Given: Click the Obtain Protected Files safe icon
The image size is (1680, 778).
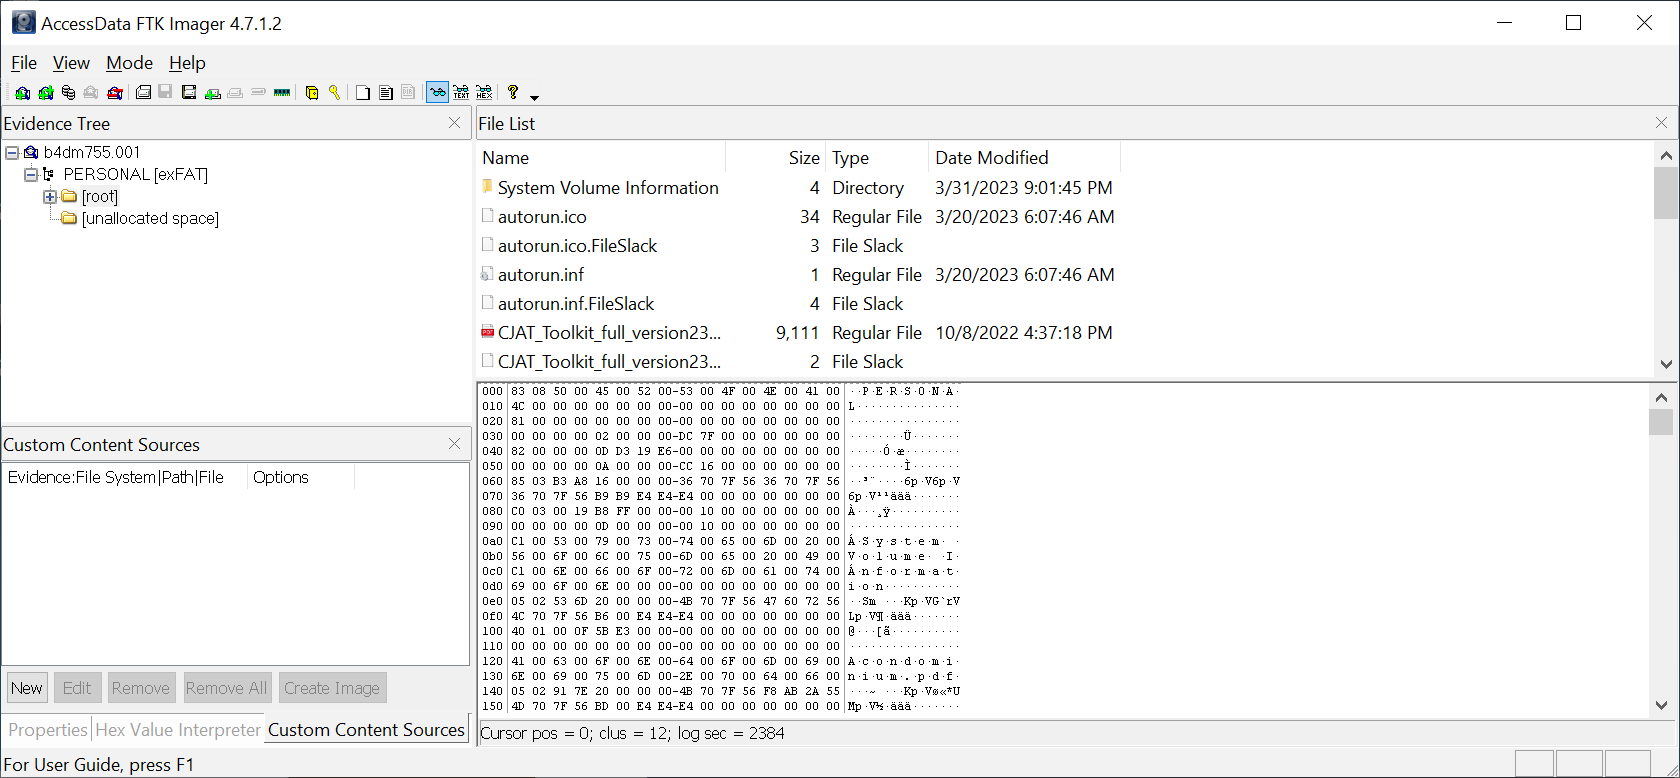Looking at the screenshot, I should tap(312, 93).
